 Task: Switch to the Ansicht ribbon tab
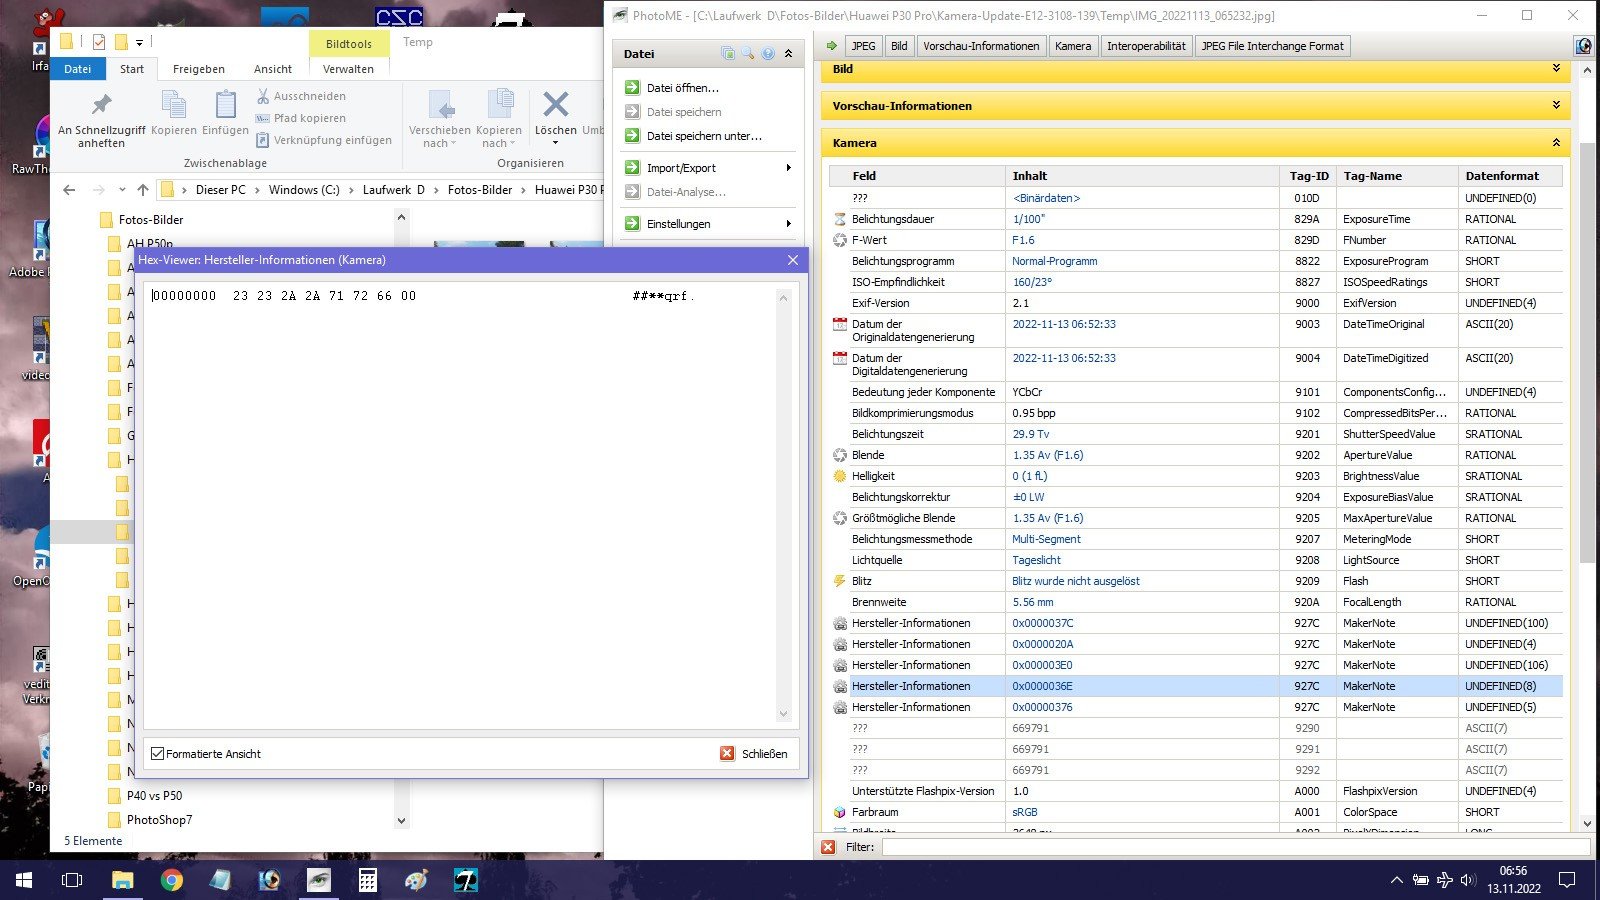click(x=272, y=69)
